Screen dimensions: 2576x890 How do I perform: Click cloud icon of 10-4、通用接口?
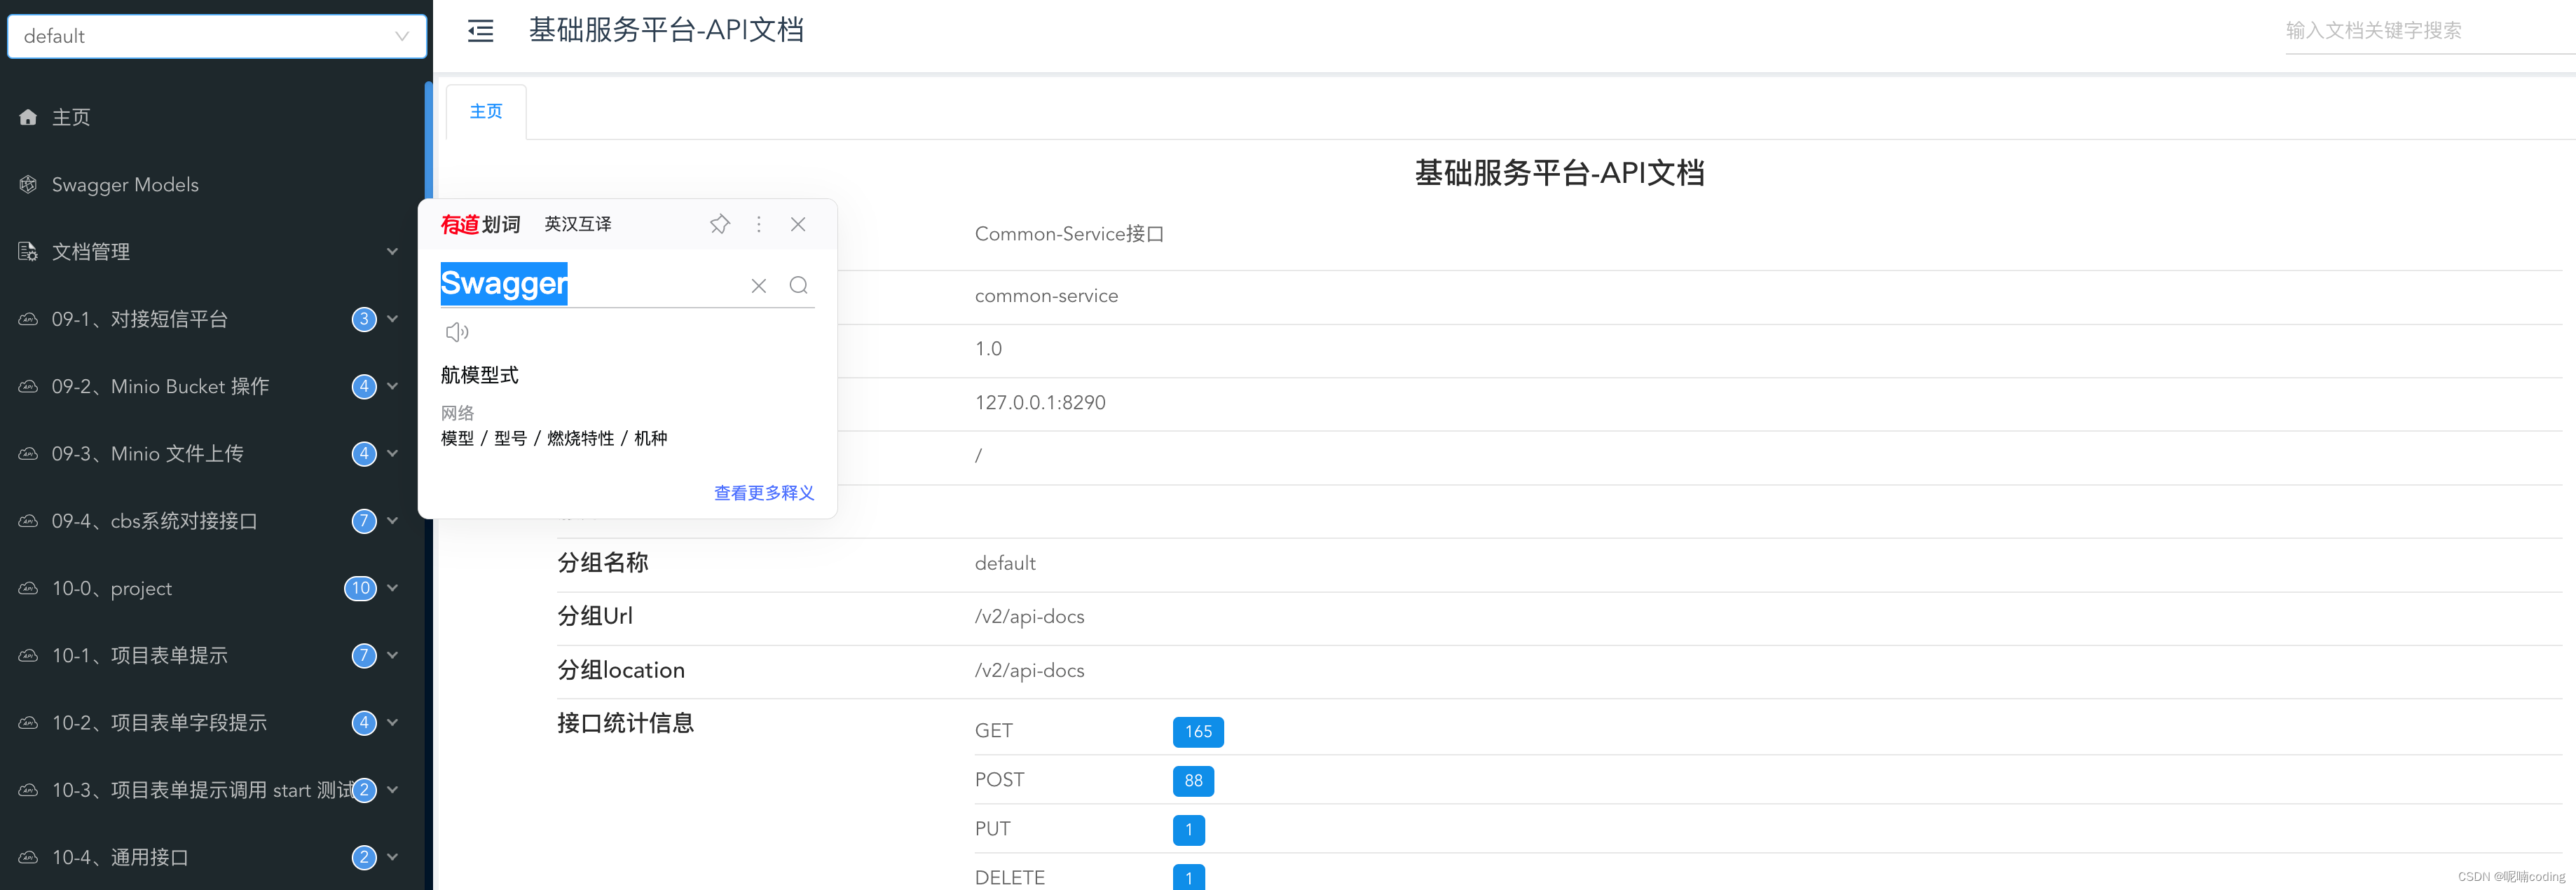[x=28, y=857]
